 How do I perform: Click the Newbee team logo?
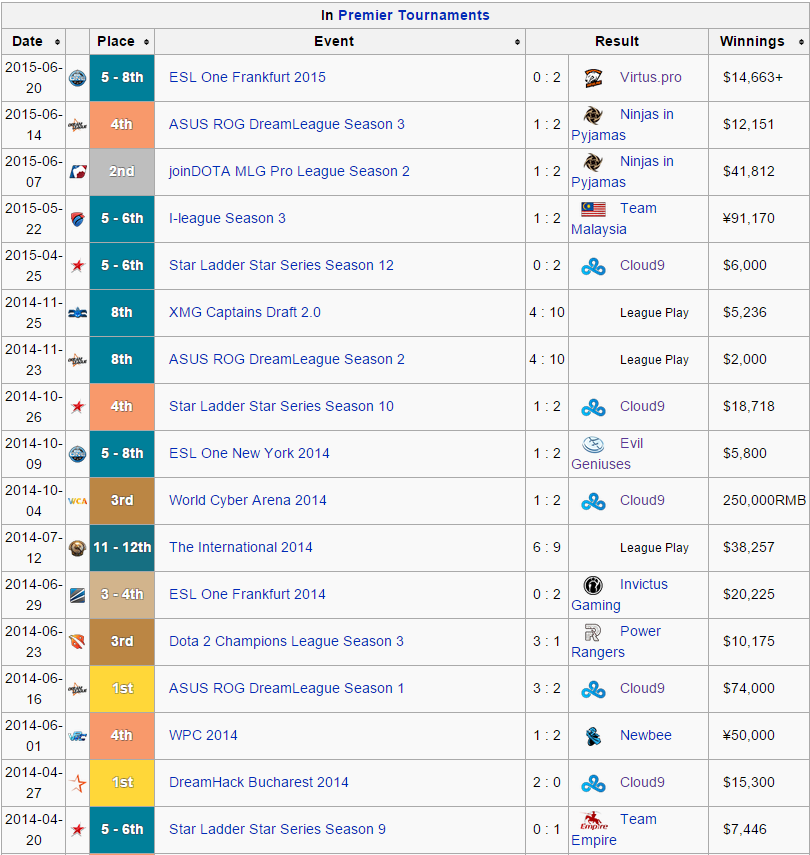point(593,736)
